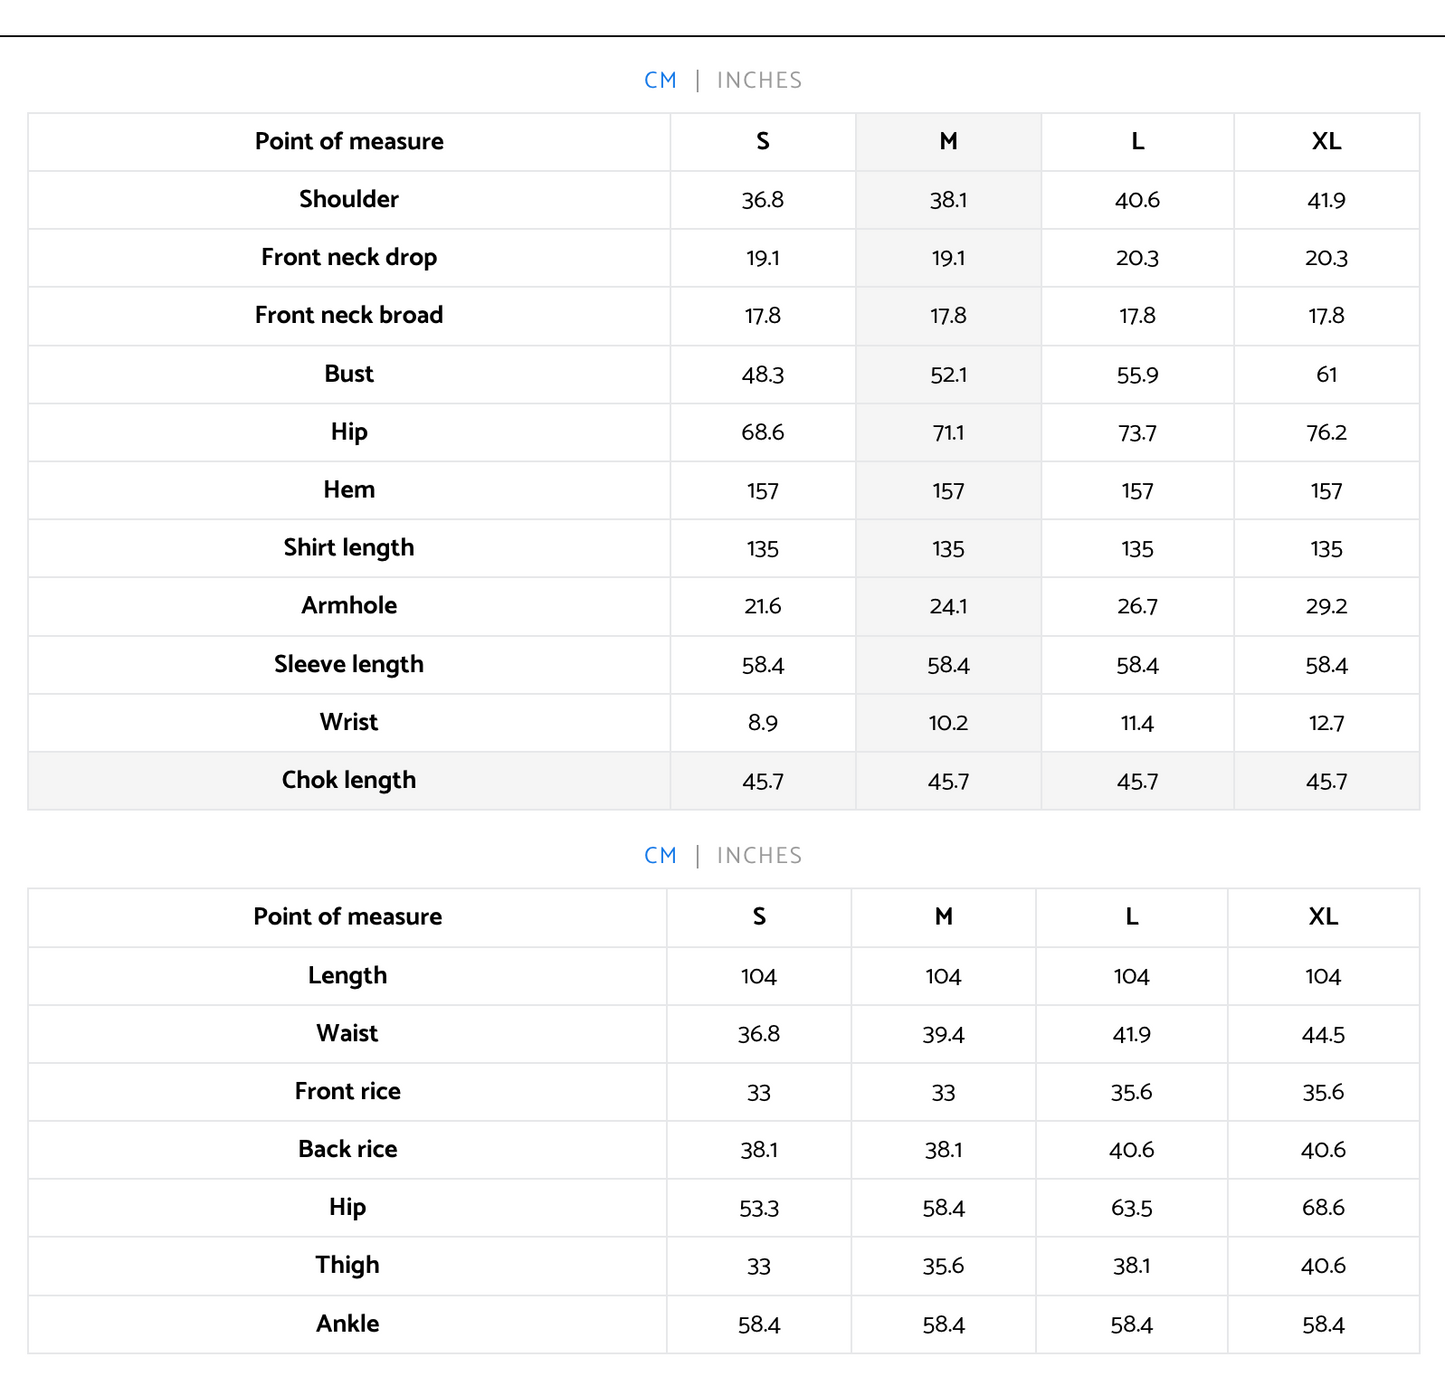Click the Bust value 61 for XL
This screenshot has width=1445, height=1395.
(1326, 375)
